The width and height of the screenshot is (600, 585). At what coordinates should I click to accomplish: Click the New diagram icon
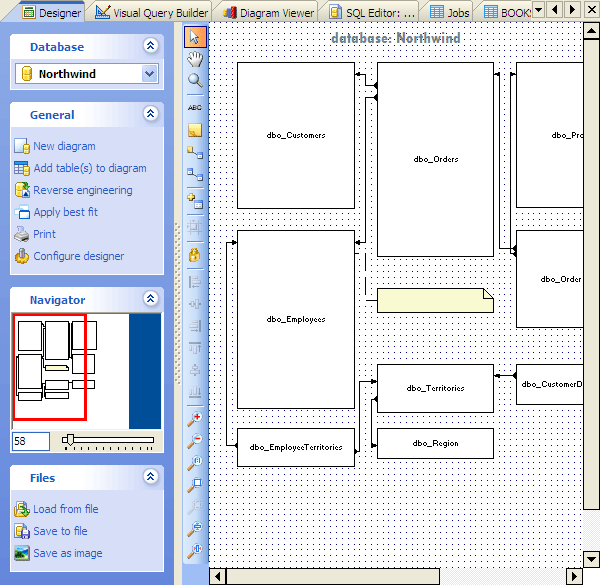(x=22, y=146)
